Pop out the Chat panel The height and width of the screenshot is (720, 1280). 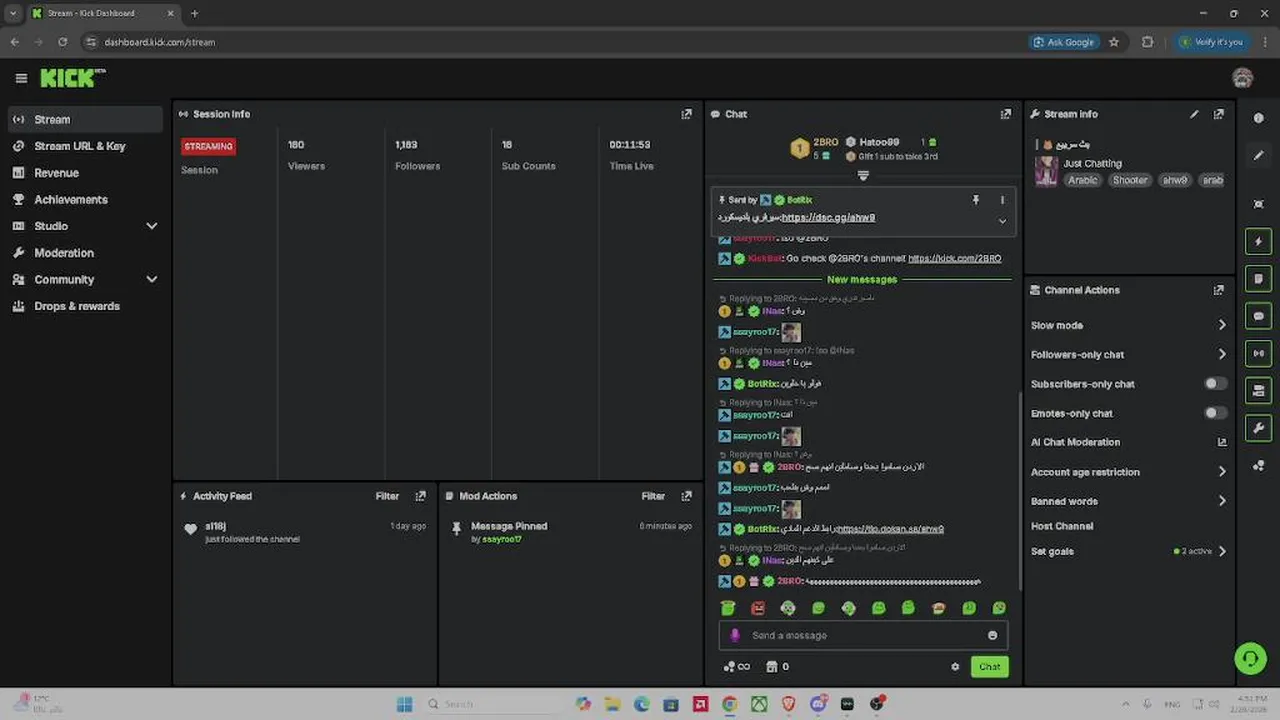1006,114
